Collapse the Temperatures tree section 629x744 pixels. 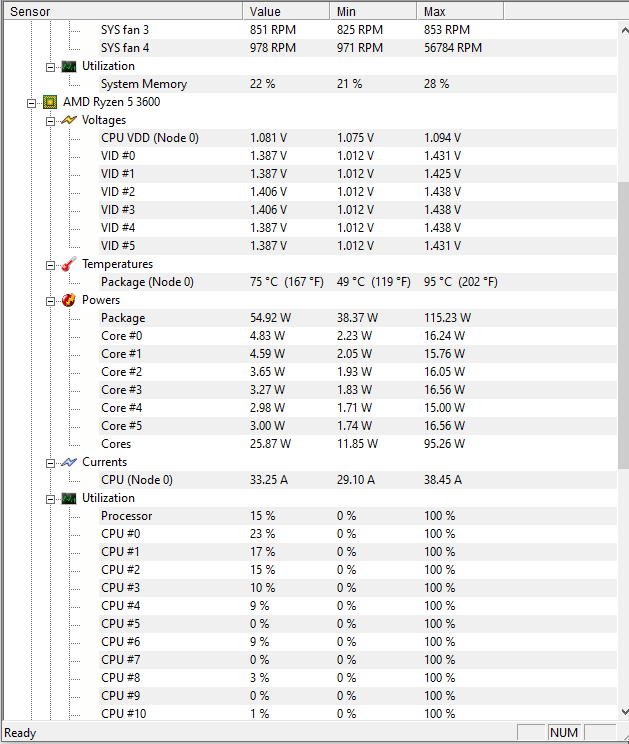(50, 265)
